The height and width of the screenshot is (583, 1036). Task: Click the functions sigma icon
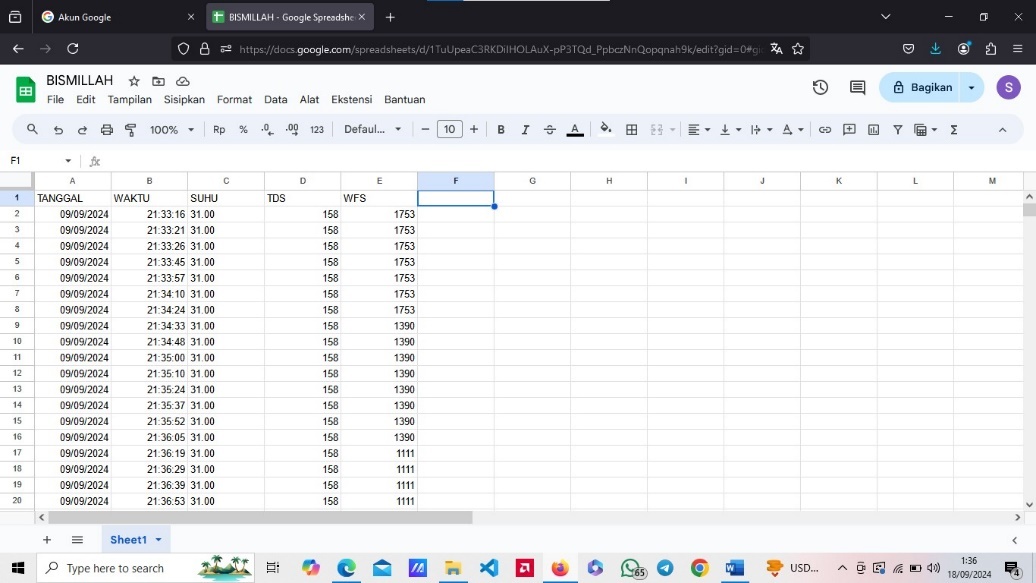coord(954,130)
